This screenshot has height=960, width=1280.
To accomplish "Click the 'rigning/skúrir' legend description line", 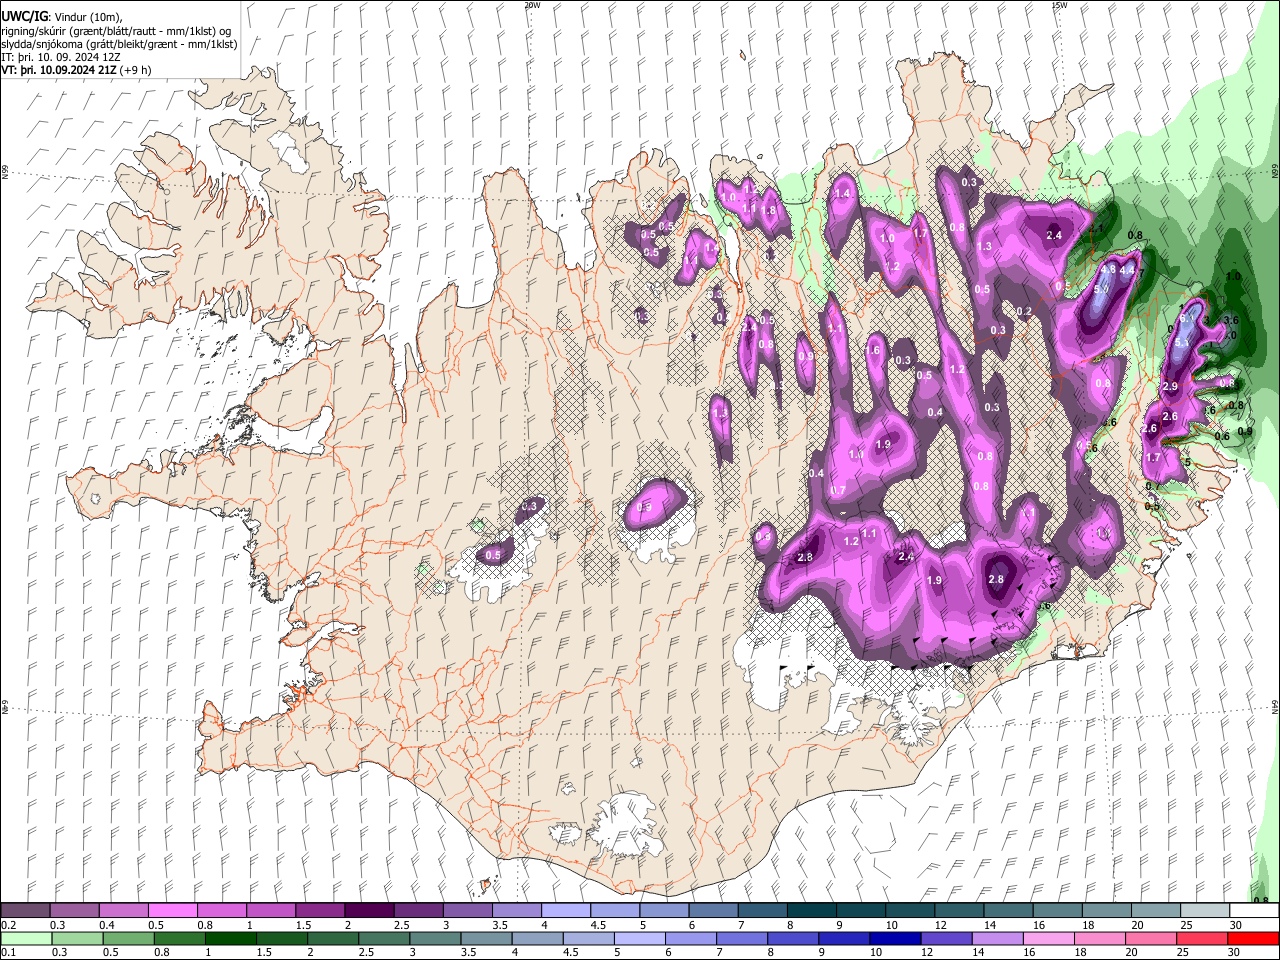I will (117, 31).
